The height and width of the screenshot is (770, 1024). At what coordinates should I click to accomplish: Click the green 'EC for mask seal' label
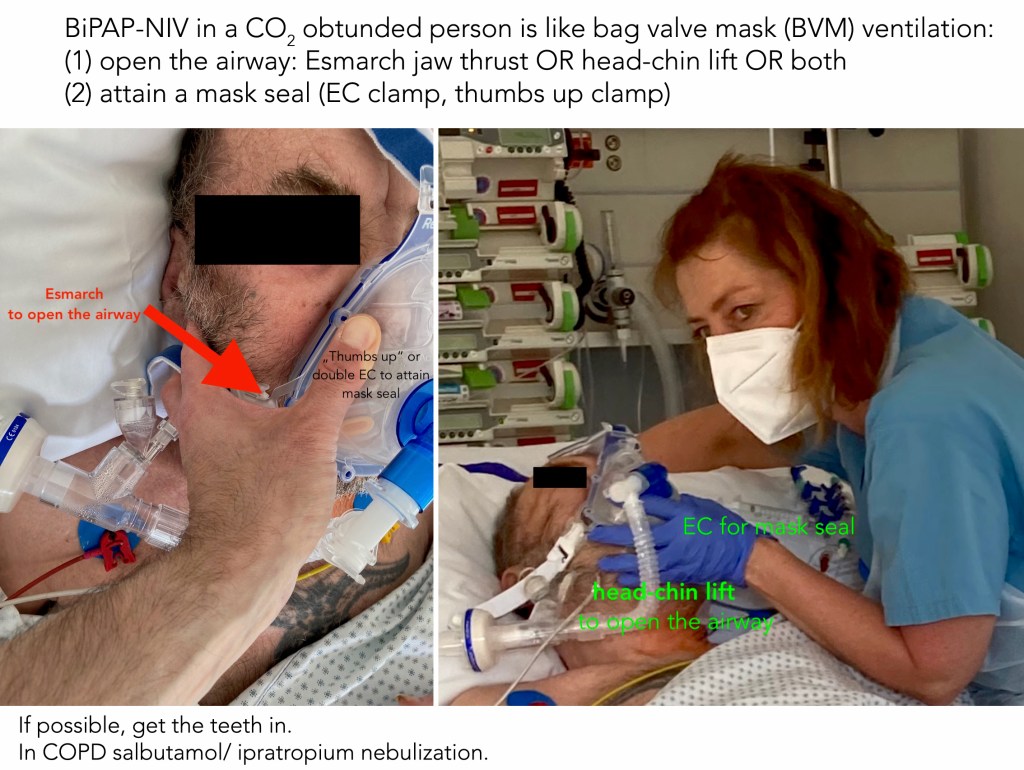(x=768, y=526)
